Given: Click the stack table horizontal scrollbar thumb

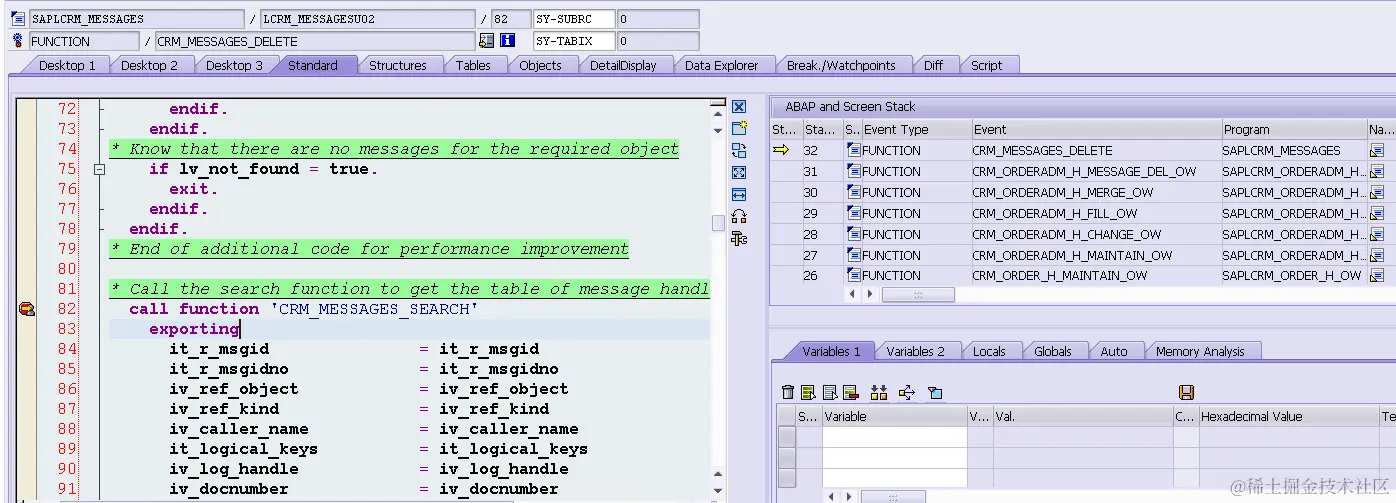Looking at the screenshot, I should pos(918,295).
